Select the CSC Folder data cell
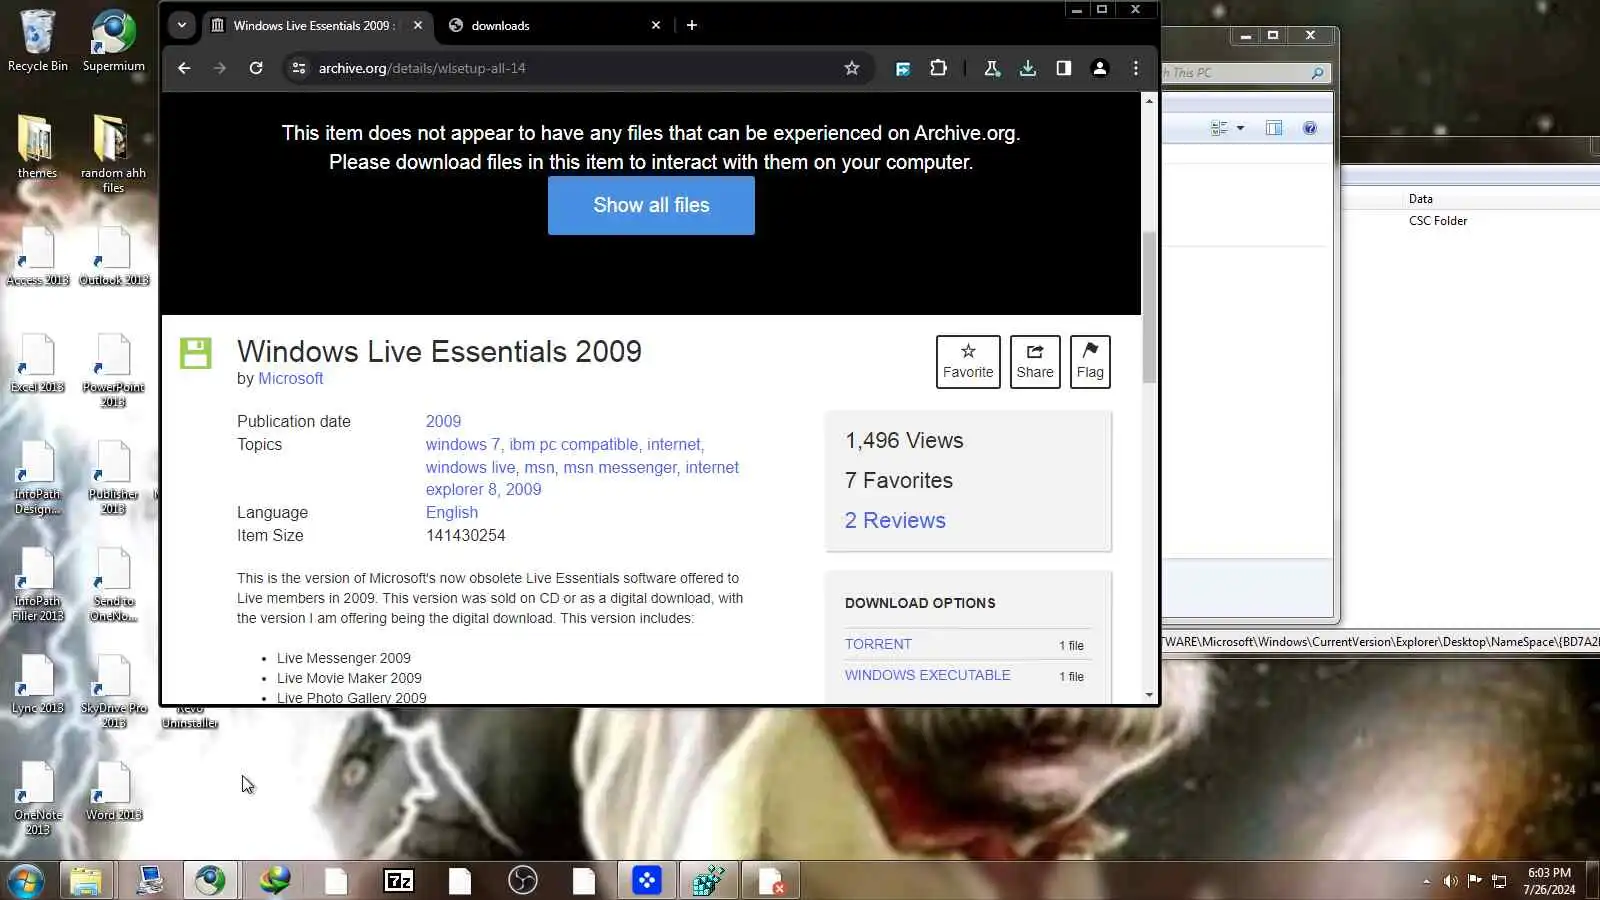This screenshot has width=1600, height=900. click(1438, 221)
